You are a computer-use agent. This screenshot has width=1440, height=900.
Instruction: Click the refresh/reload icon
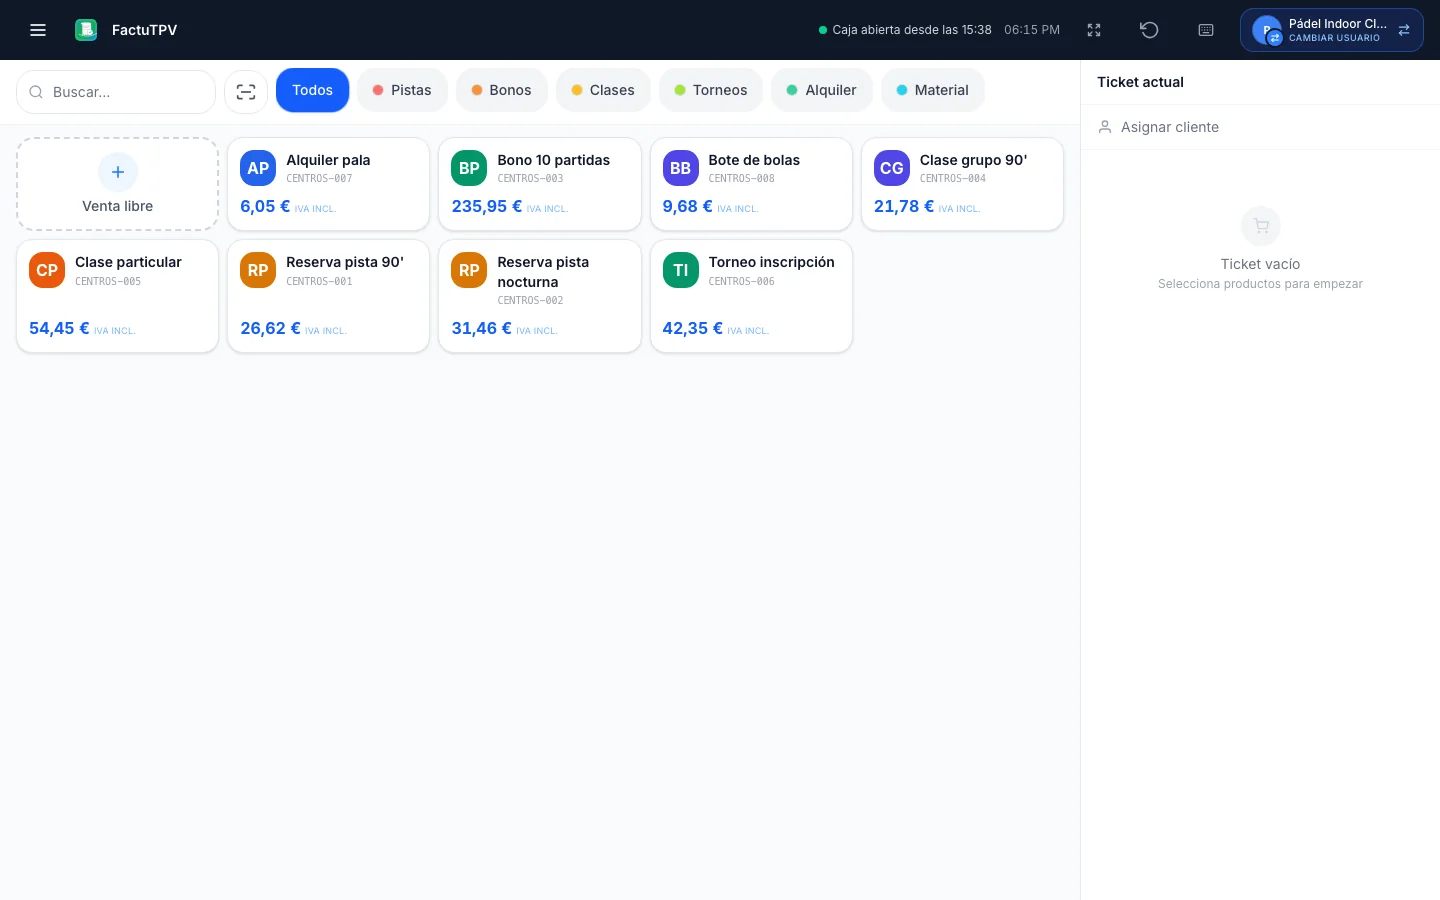tap(1149, 30)
